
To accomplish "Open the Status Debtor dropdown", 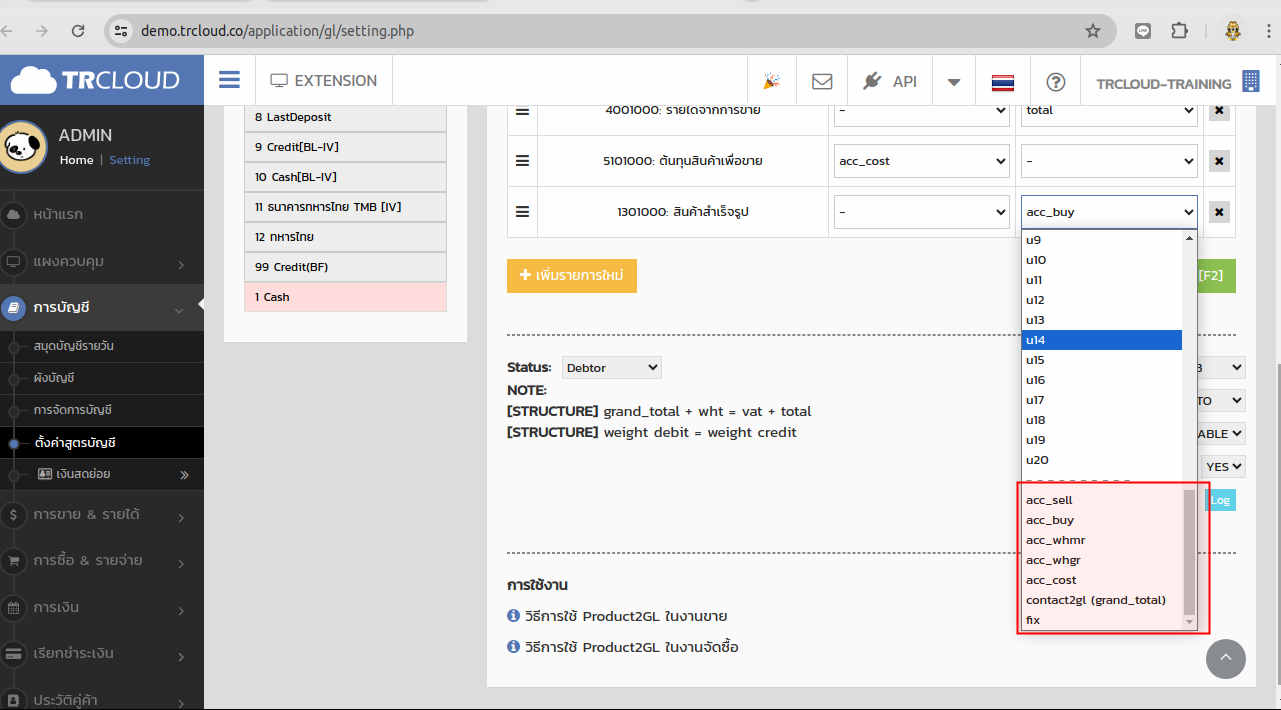I will (612, 368).
